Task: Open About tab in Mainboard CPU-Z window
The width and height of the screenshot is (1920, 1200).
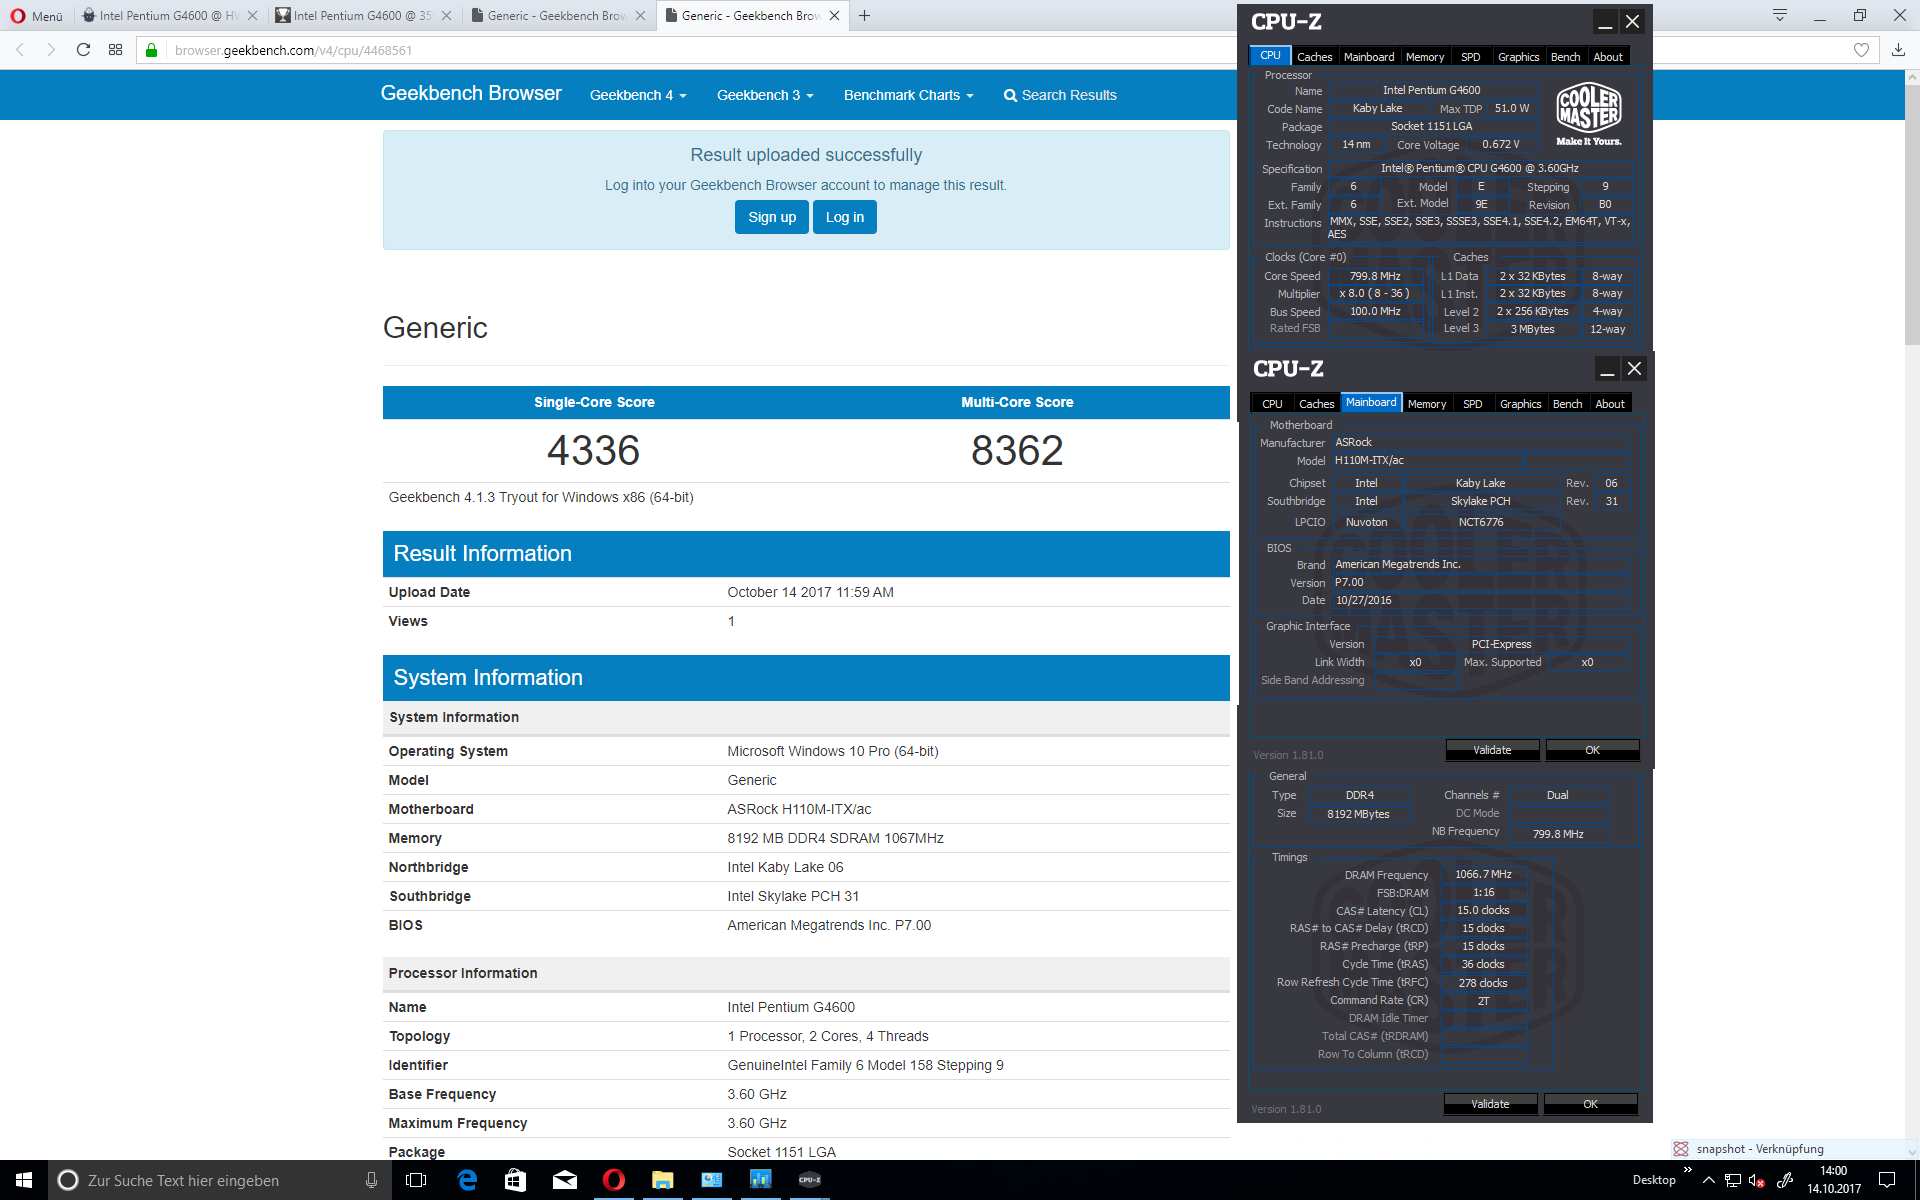Action: (1610, 404)
